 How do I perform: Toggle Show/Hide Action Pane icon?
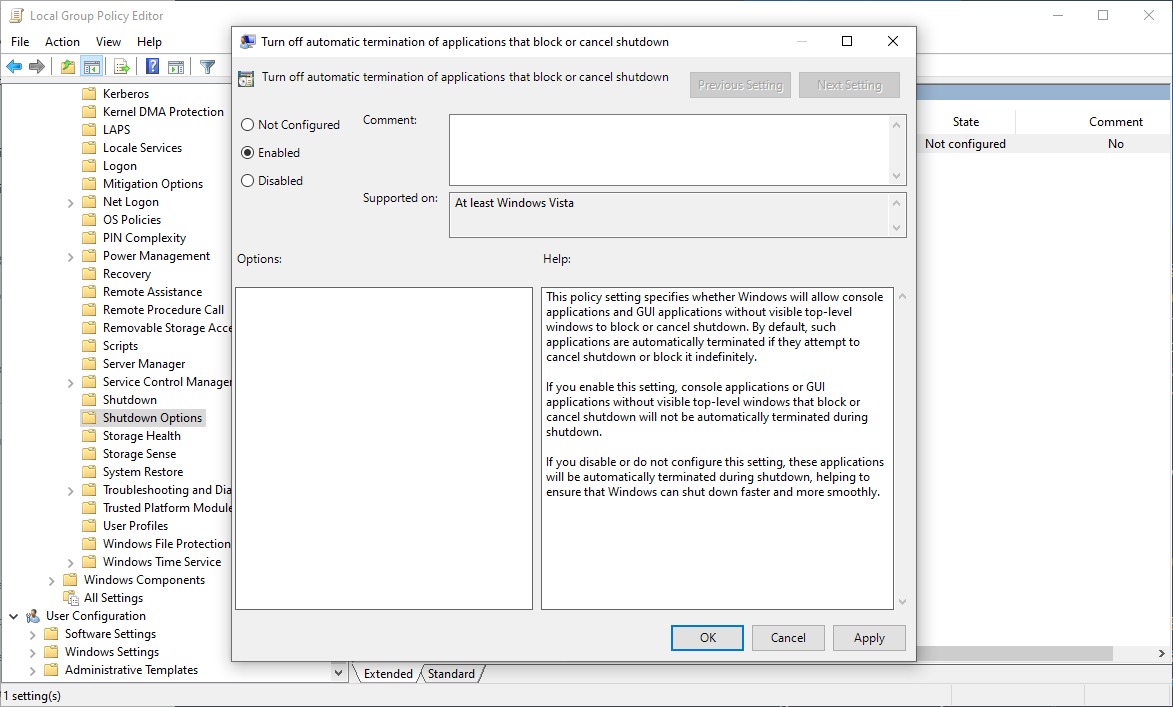[x=176, y=67]
